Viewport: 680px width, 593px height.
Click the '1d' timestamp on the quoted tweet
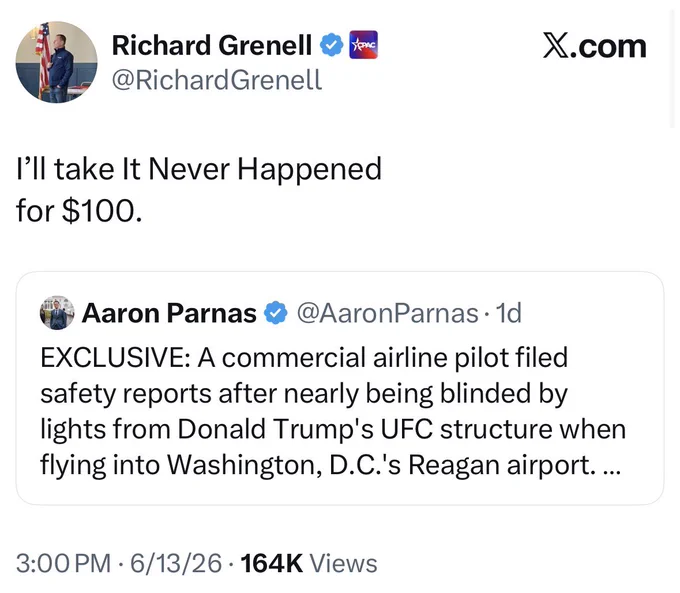(508, 313)
